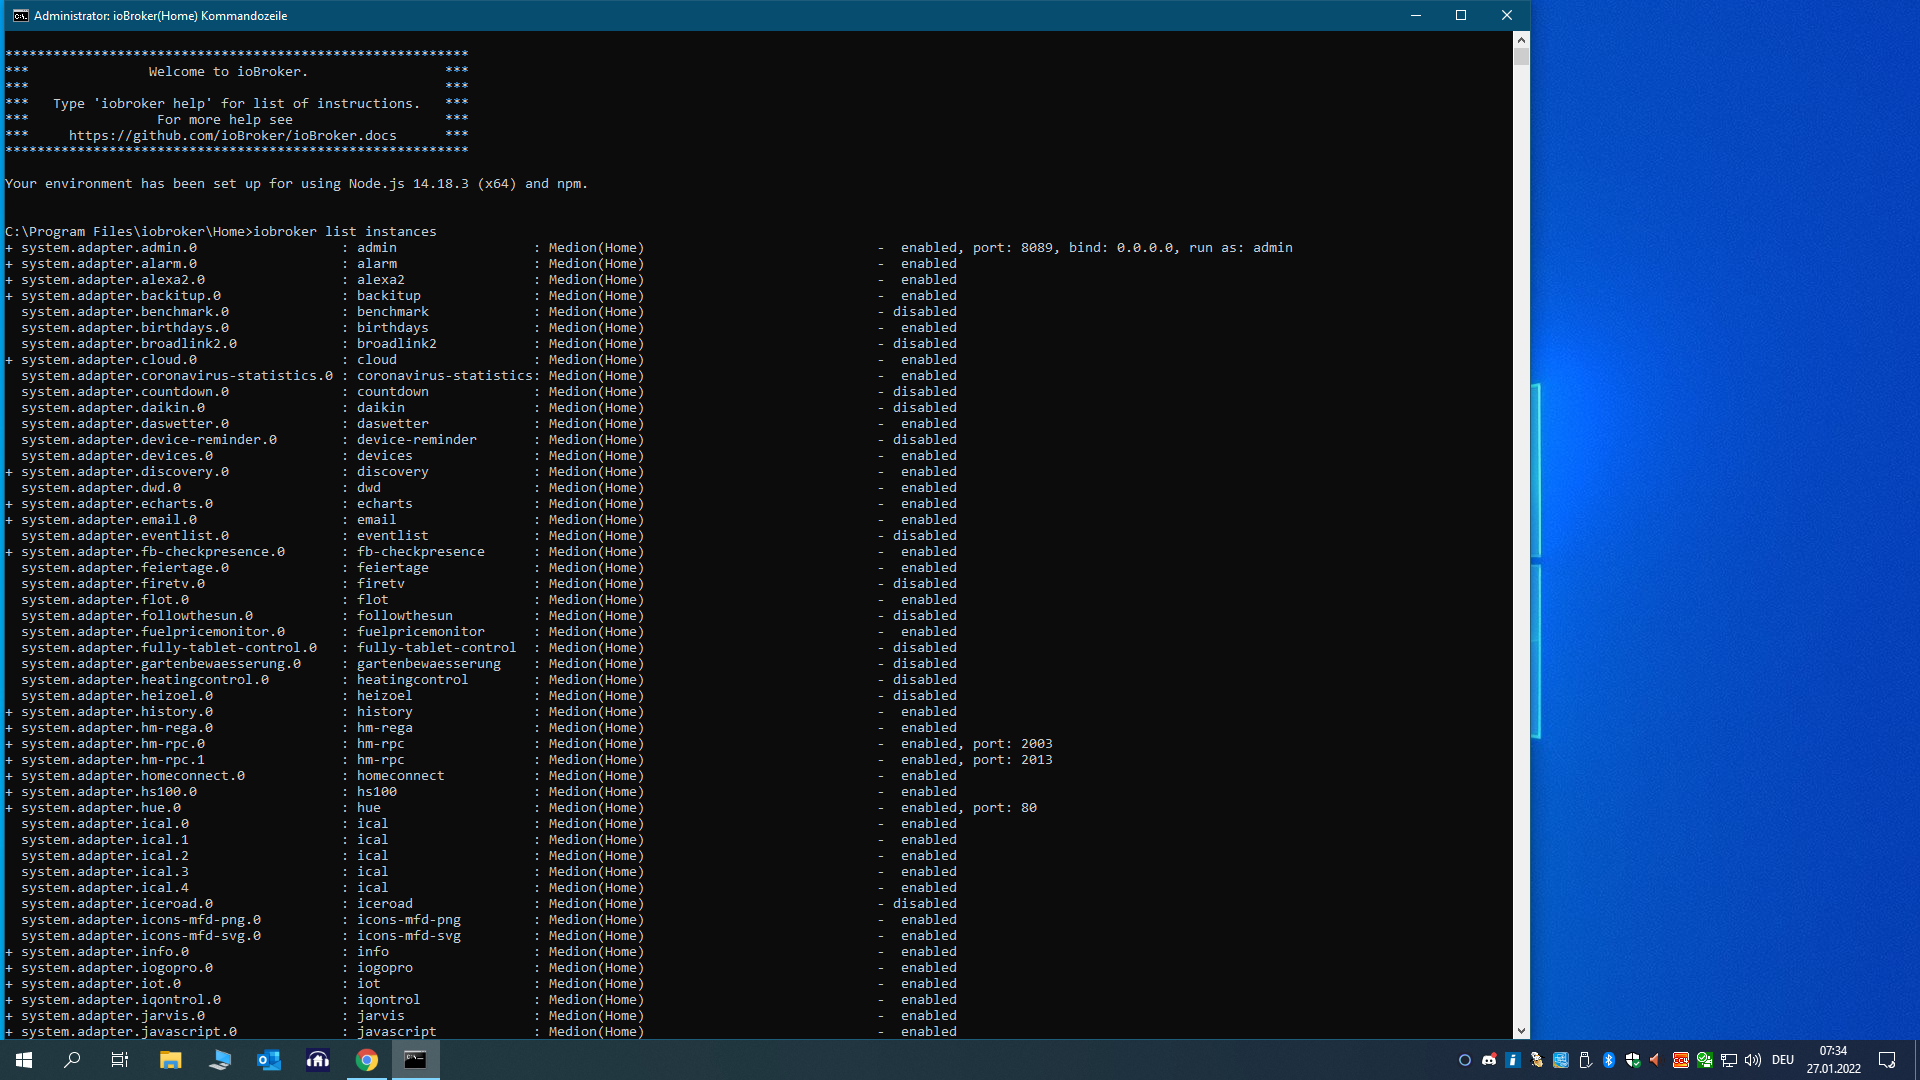Image resolution: width=1920 pixels, height=1080 pixels.
Task: Click the safely remove hardware USB icon
Action: pos(1585,1060)
